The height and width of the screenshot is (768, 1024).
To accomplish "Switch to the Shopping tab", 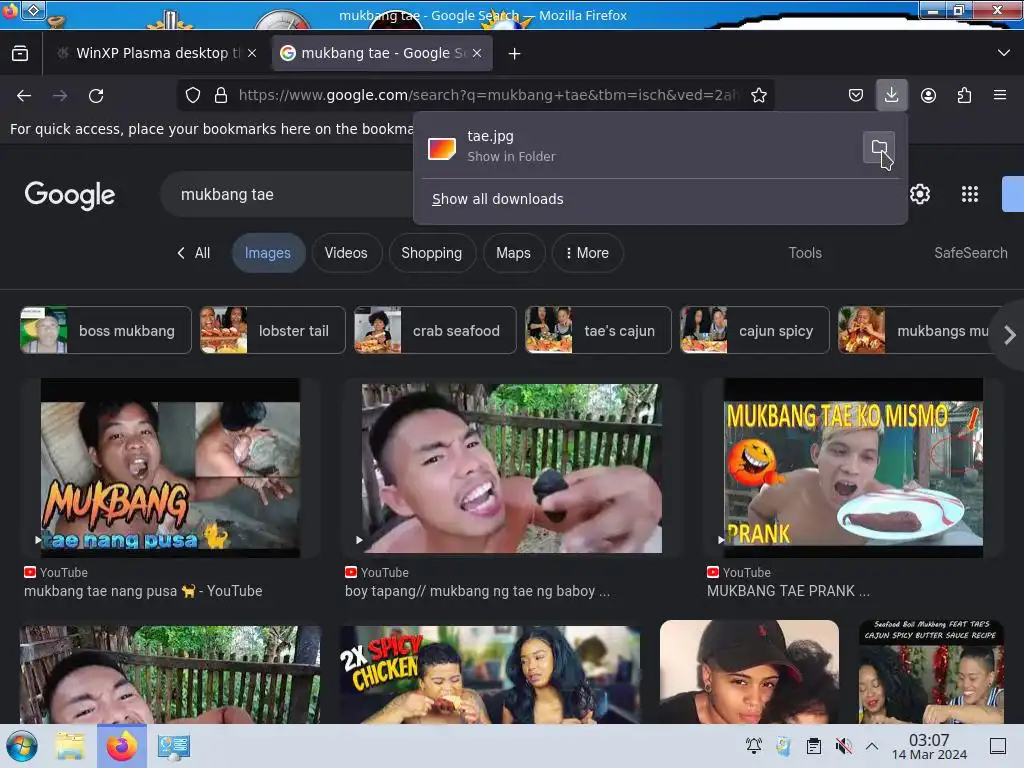I will 432,253.
